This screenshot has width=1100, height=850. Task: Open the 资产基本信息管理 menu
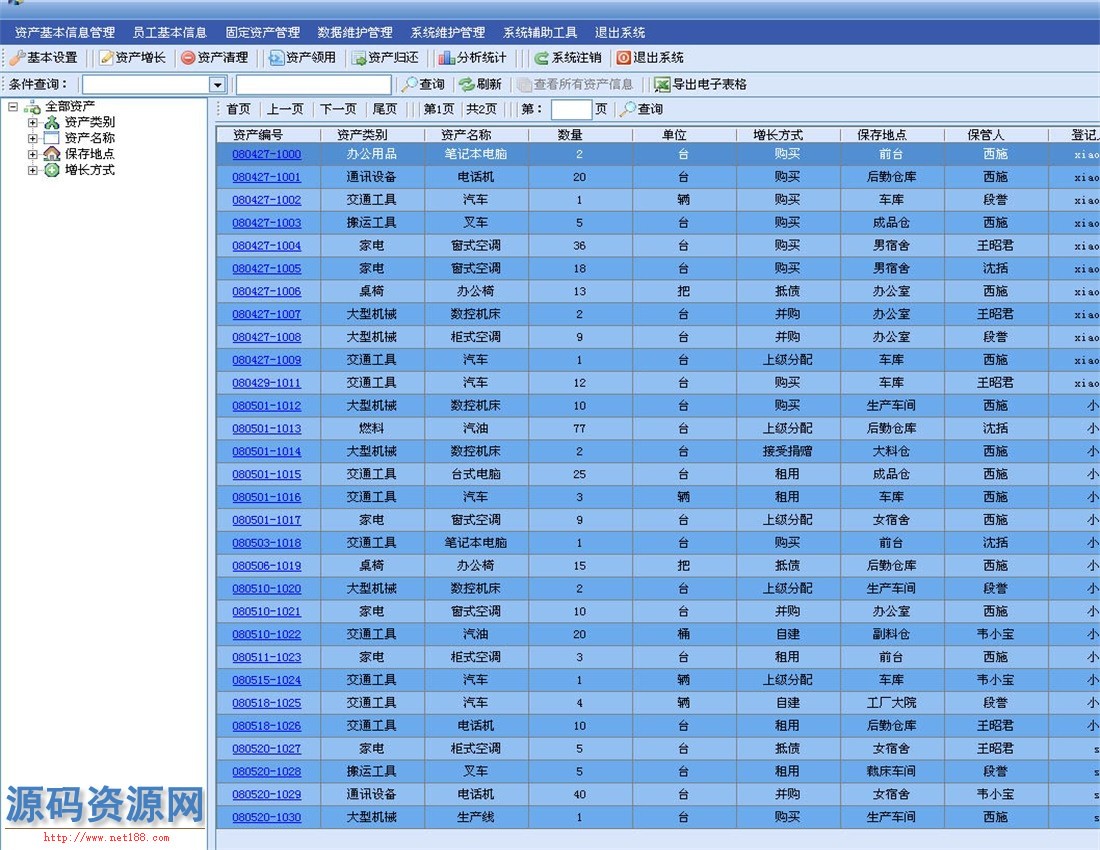65,32
